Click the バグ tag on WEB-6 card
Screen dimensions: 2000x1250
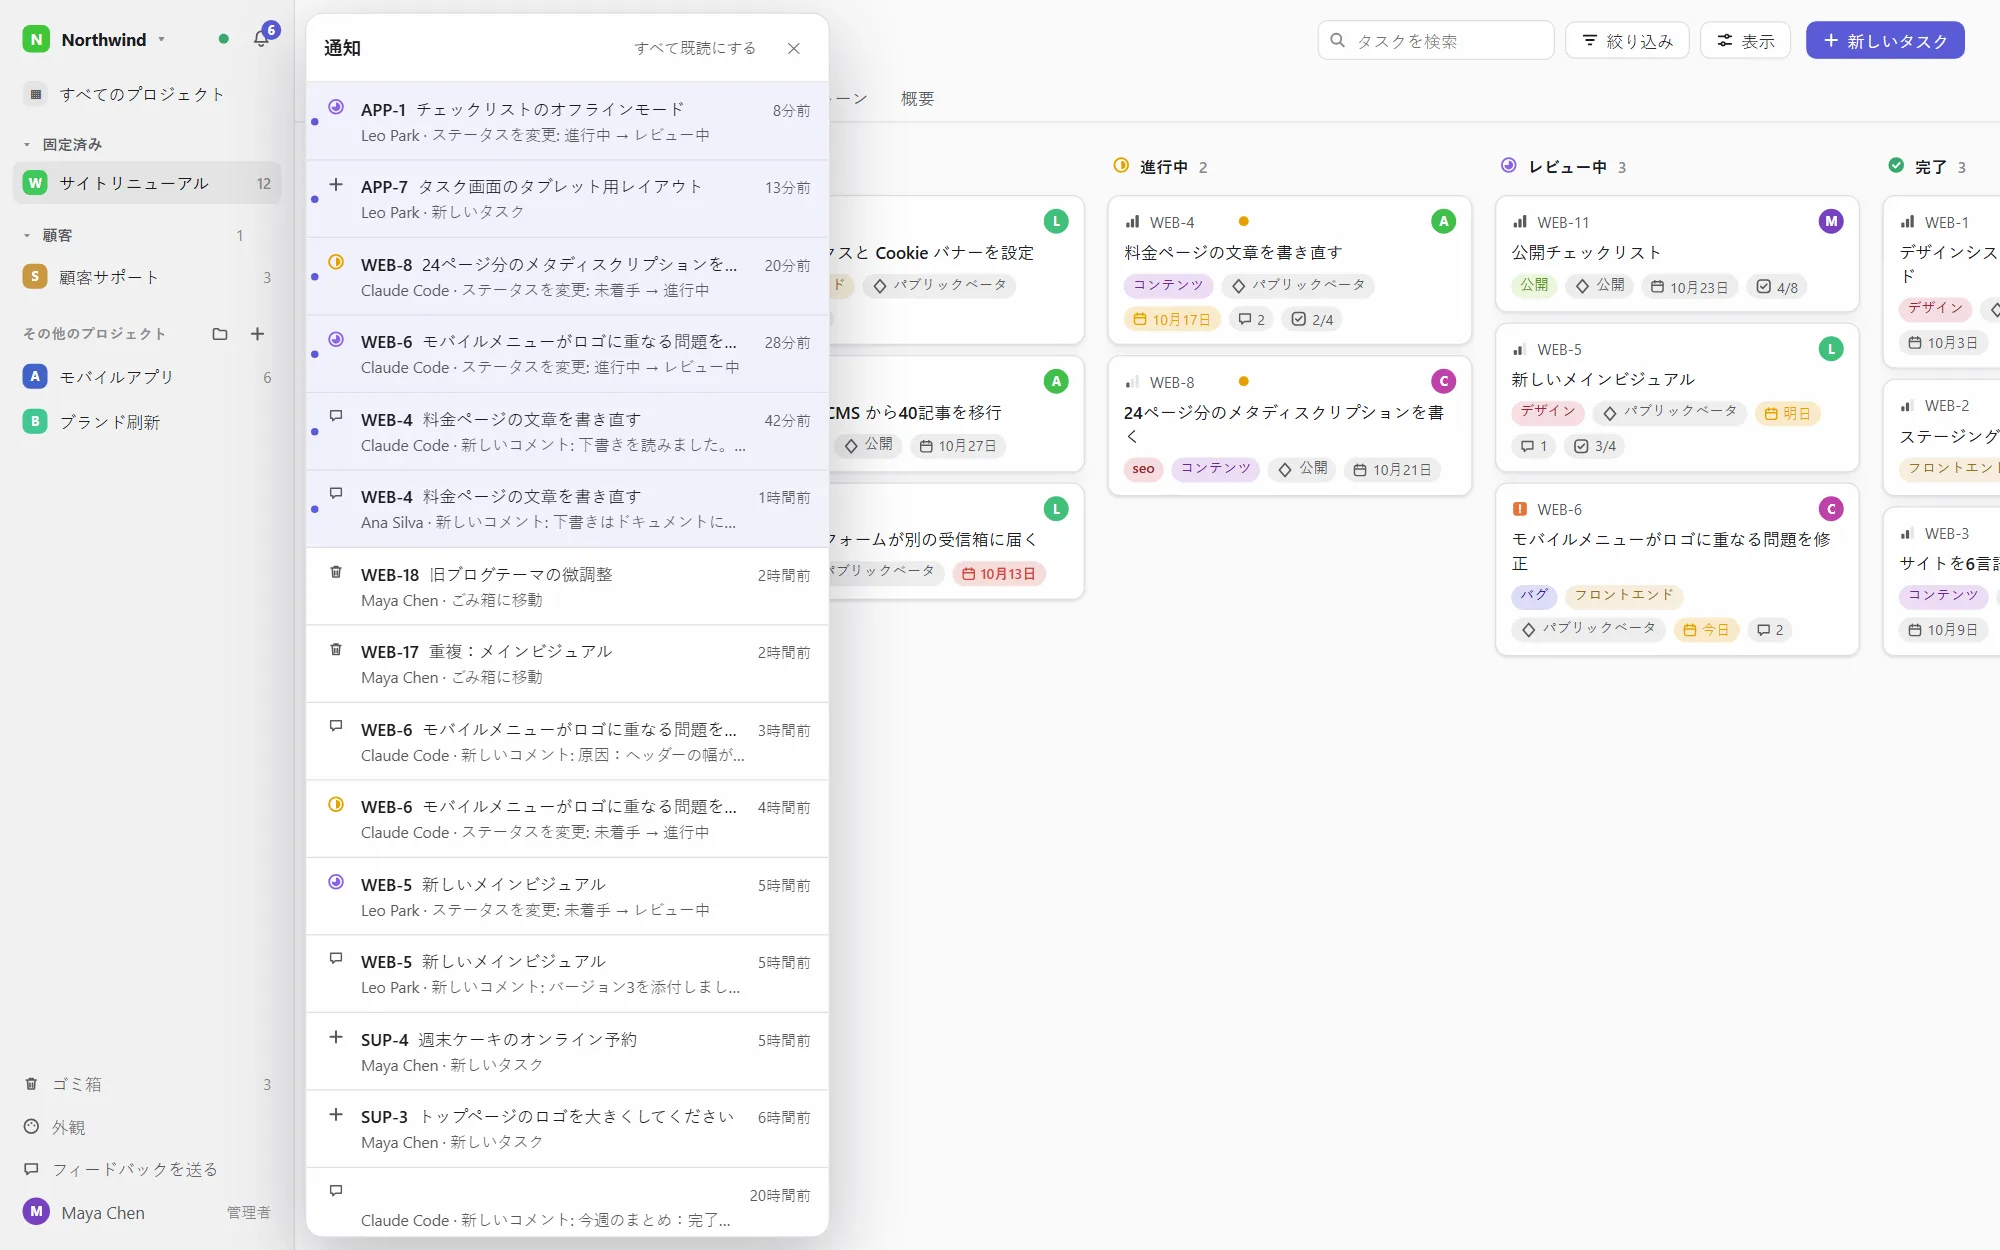coord(1534,596)
